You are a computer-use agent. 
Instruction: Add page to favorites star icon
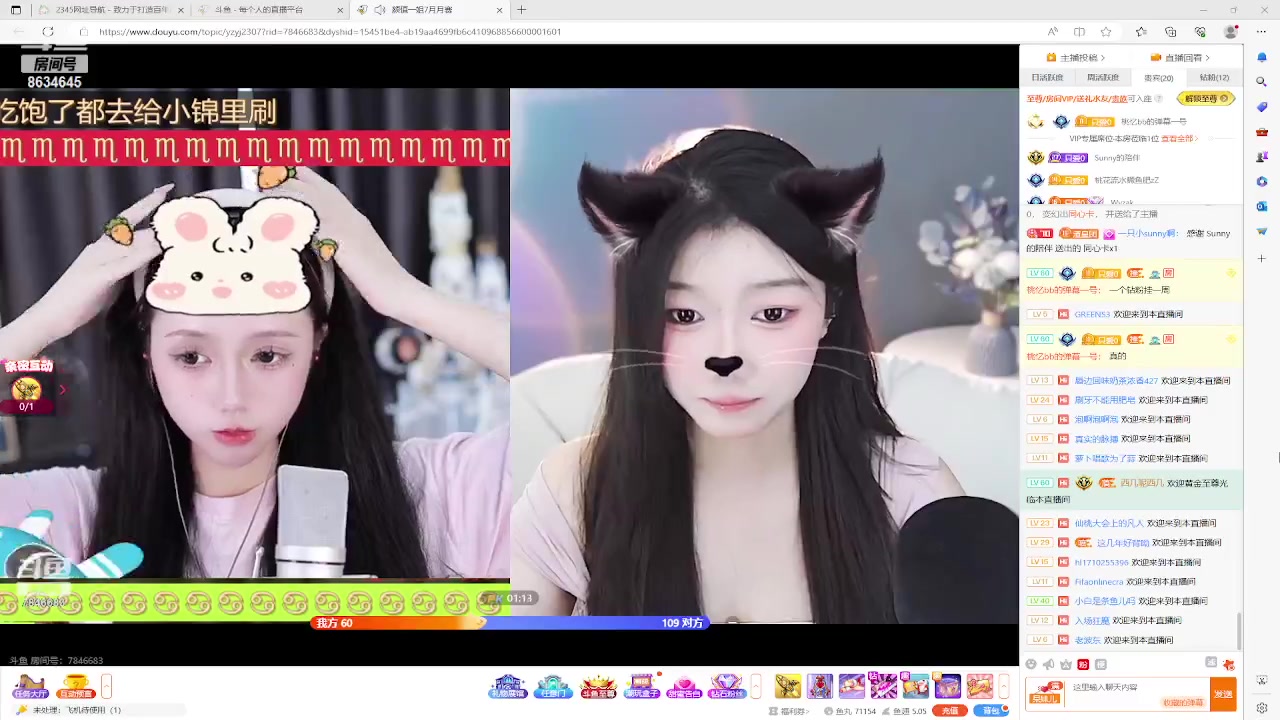[x=1106, y=32]
